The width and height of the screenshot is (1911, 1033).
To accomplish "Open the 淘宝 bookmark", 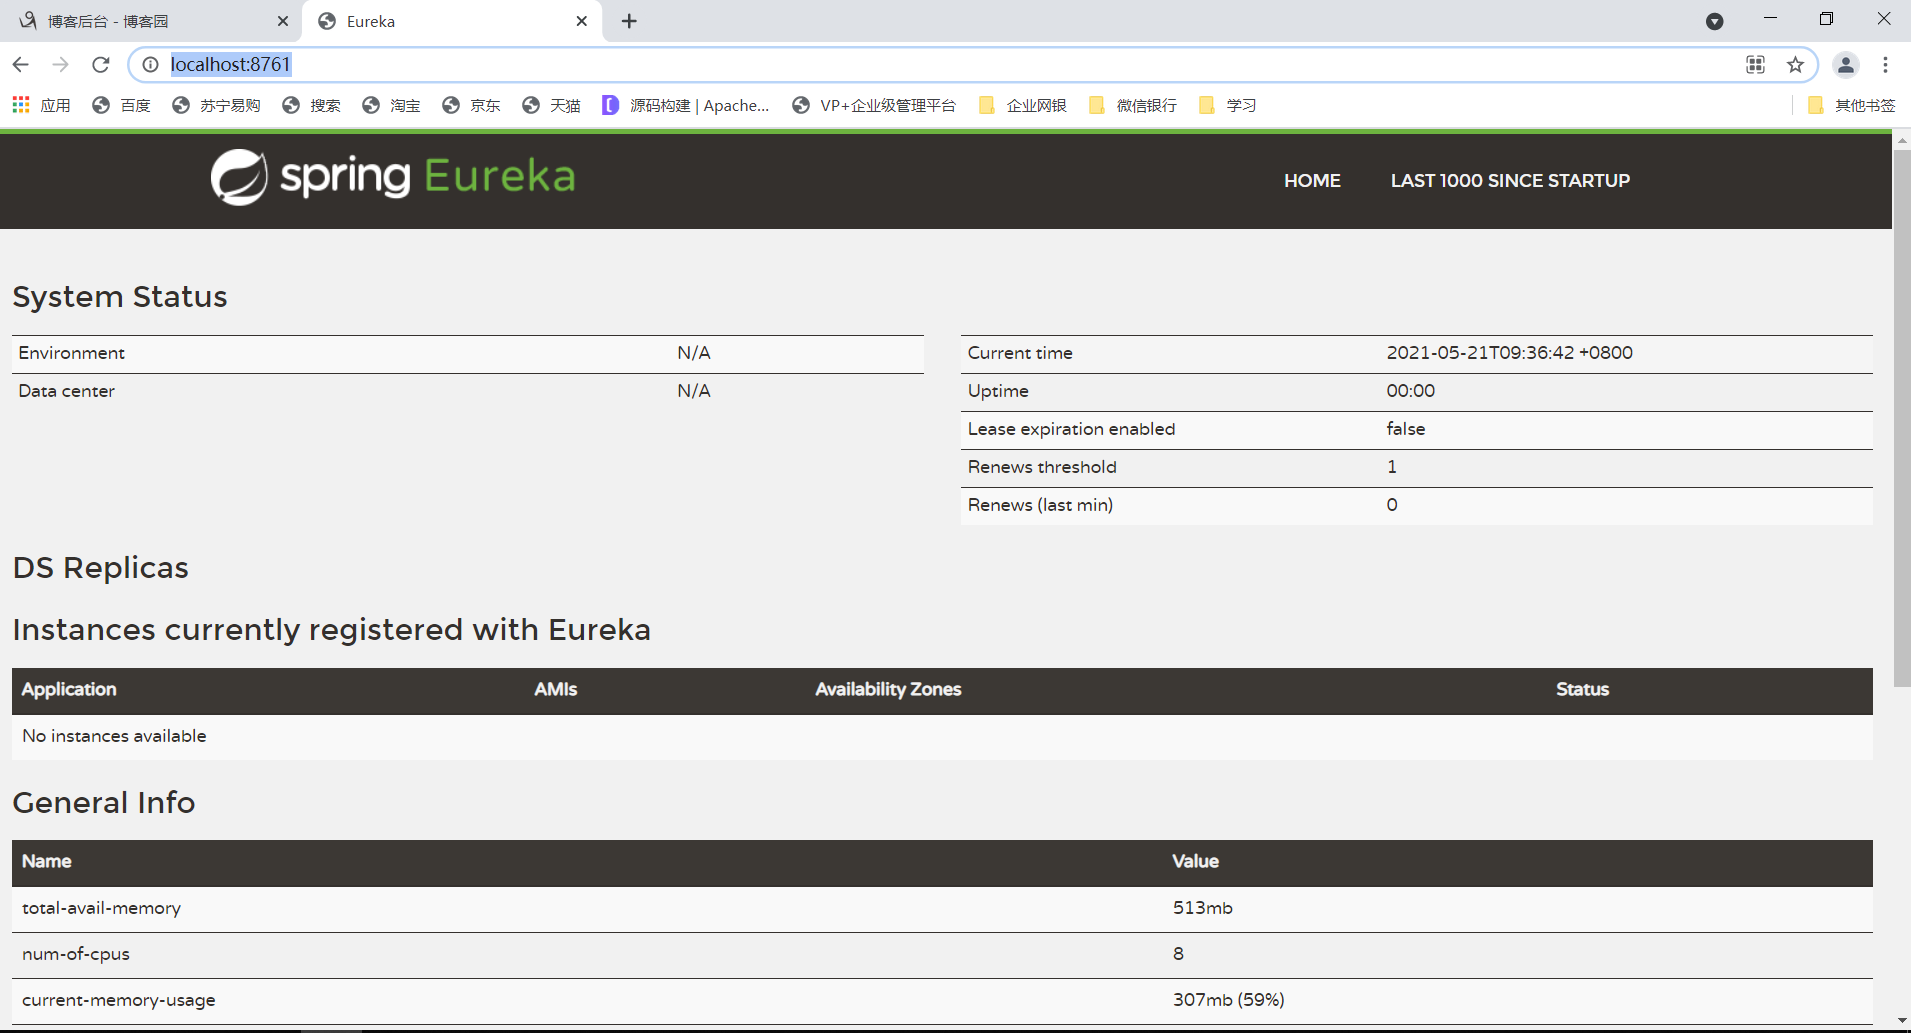I will point(391,105).
